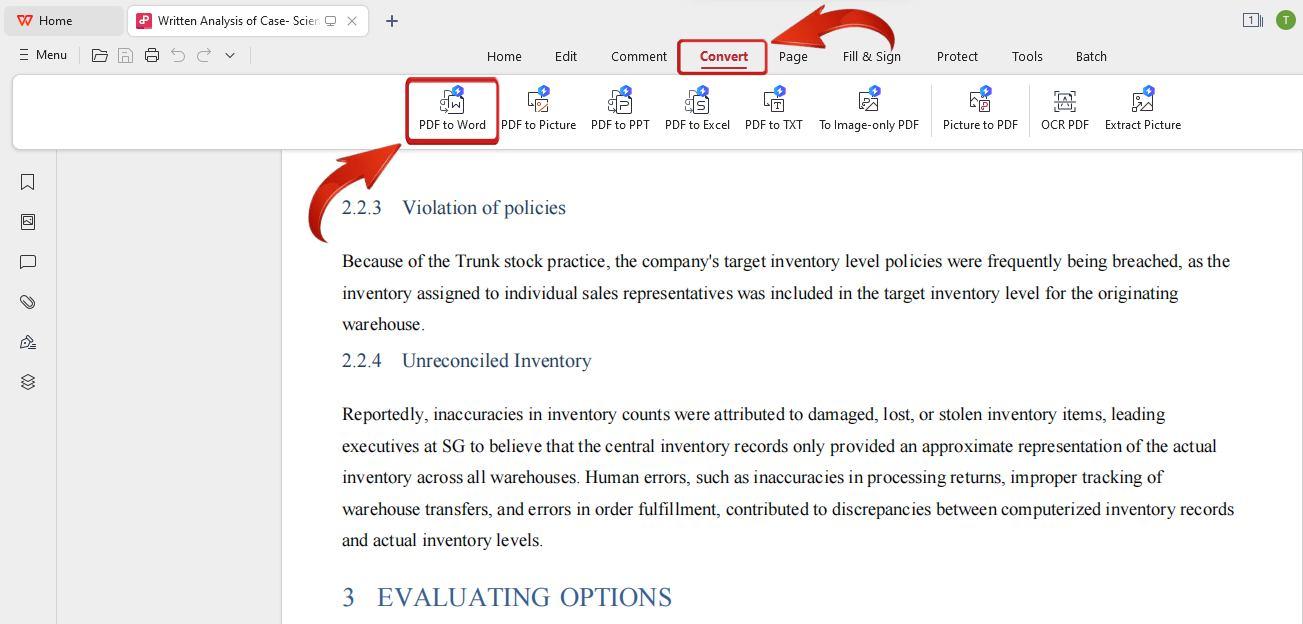Click the monitor icon on document tab
Image resolution: width=1303 pixels, height=624 pixels.
pos(330,20)
